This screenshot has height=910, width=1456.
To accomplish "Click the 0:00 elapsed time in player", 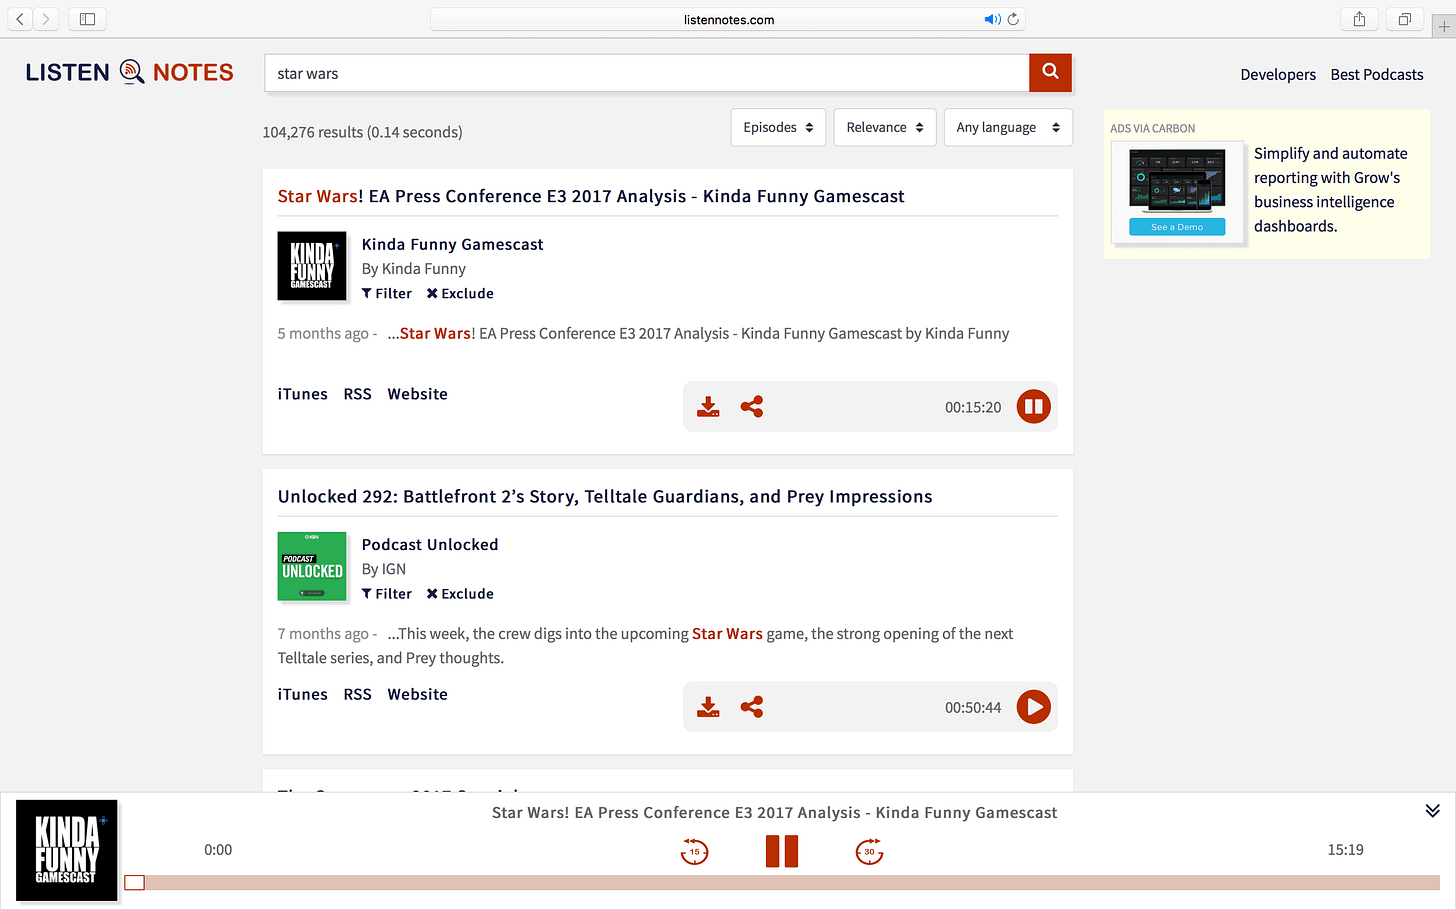I will pyautogui.click(x=218, y=850).
